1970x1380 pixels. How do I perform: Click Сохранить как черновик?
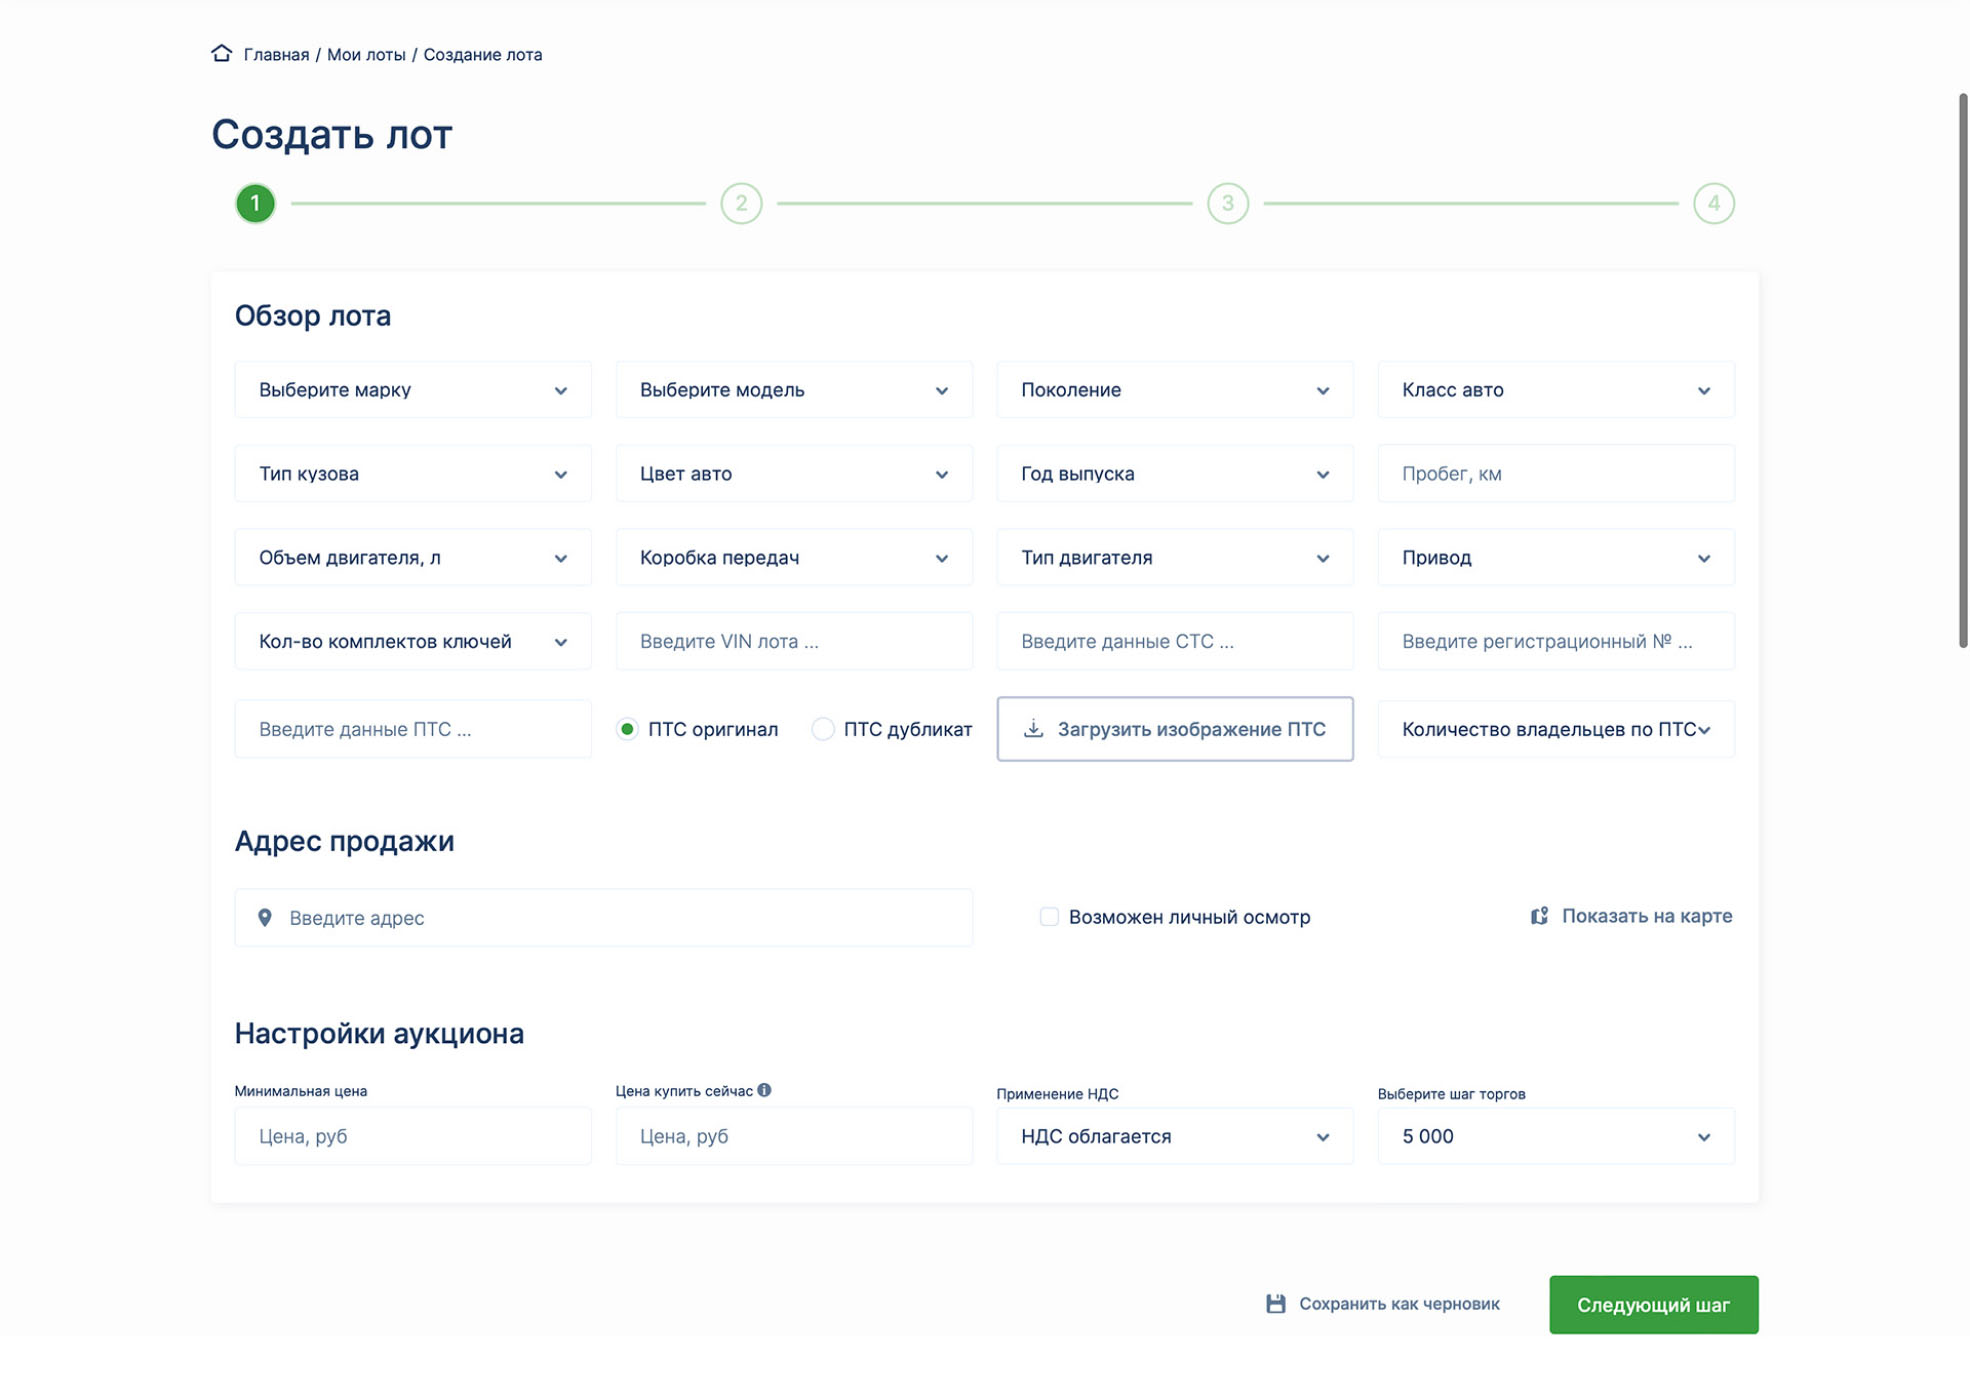[1398, 1304]
